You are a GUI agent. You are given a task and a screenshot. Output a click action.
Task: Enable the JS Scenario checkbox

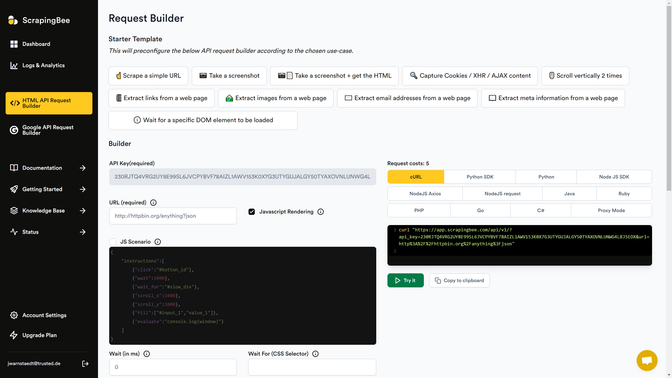(x=113, y=242)
